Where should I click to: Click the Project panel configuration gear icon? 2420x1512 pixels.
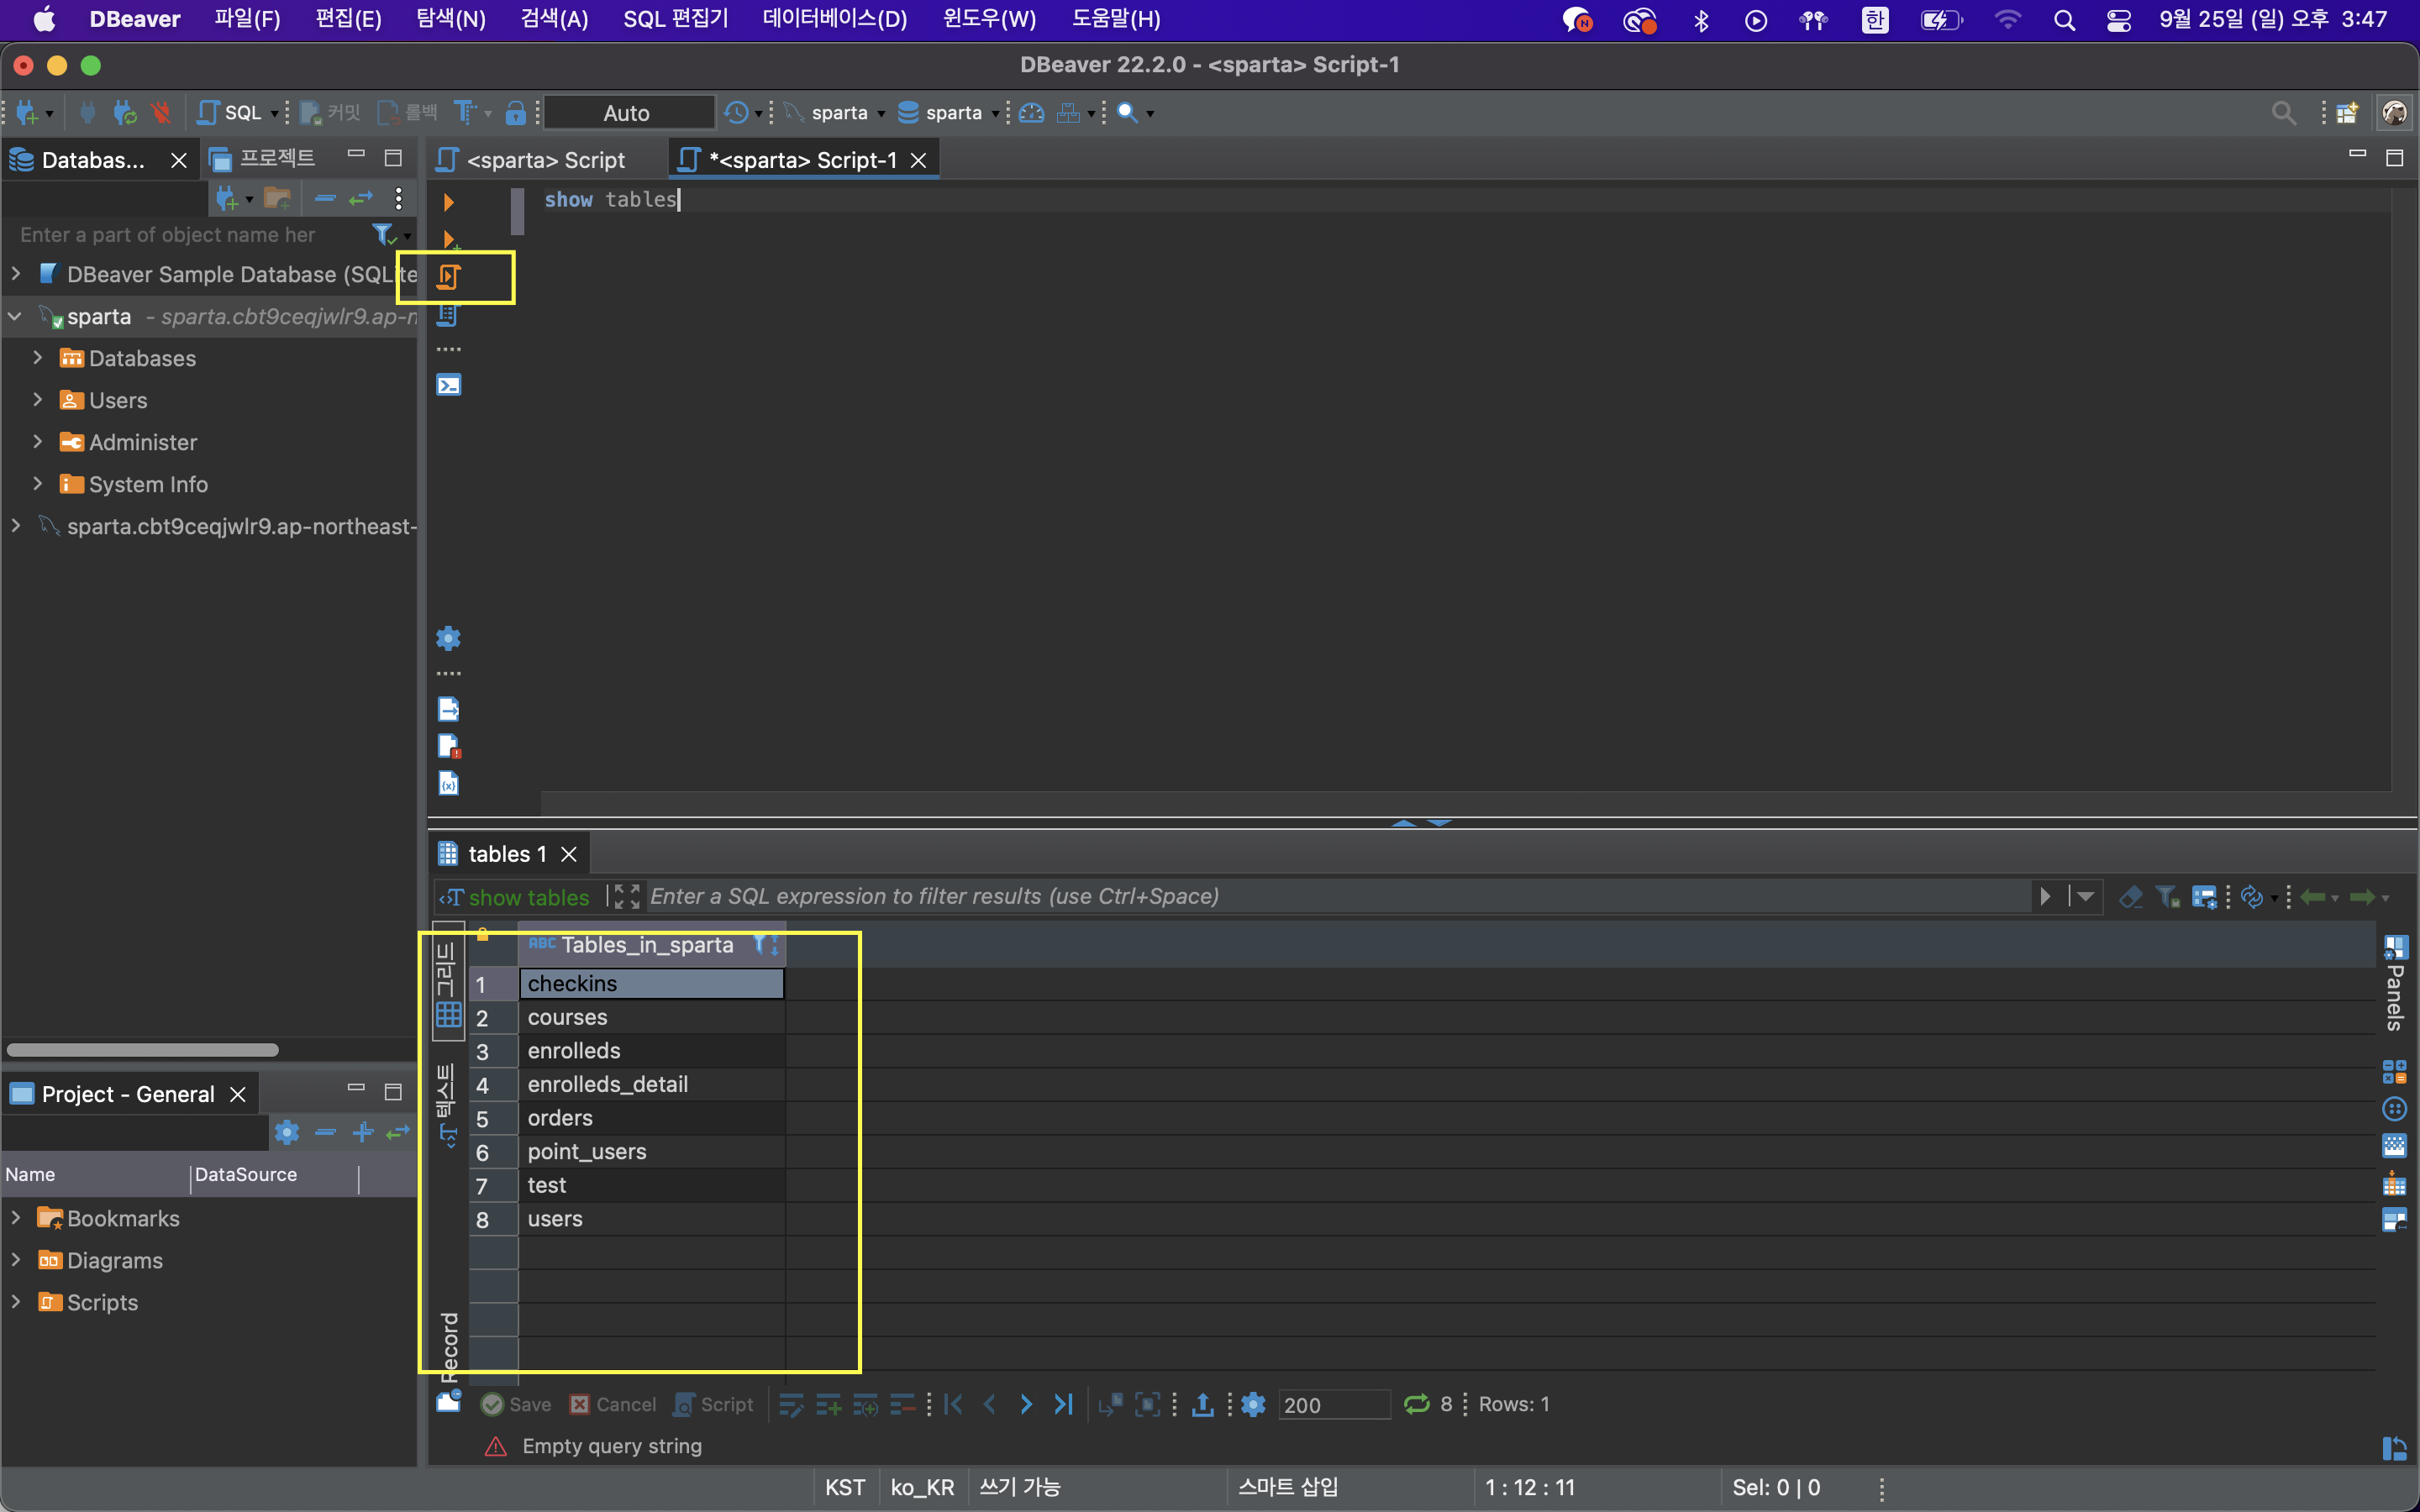[287, 1132]
